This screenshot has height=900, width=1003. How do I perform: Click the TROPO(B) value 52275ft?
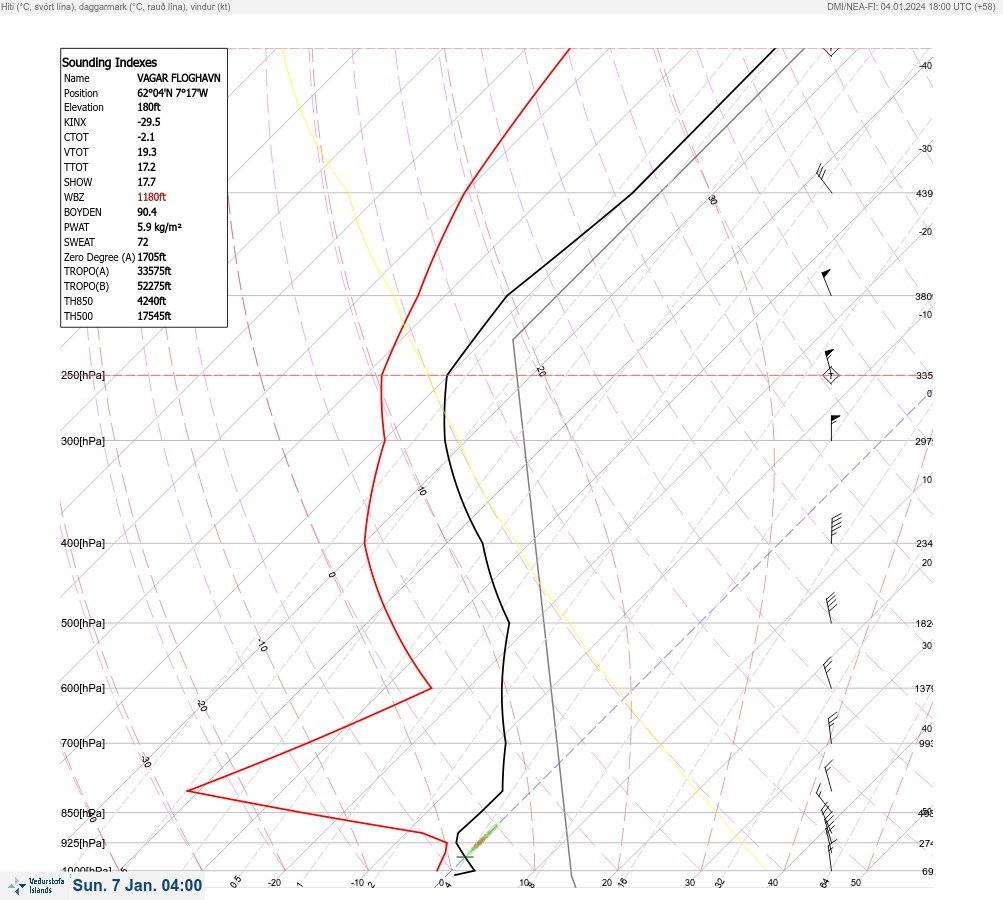click(154, 286)
